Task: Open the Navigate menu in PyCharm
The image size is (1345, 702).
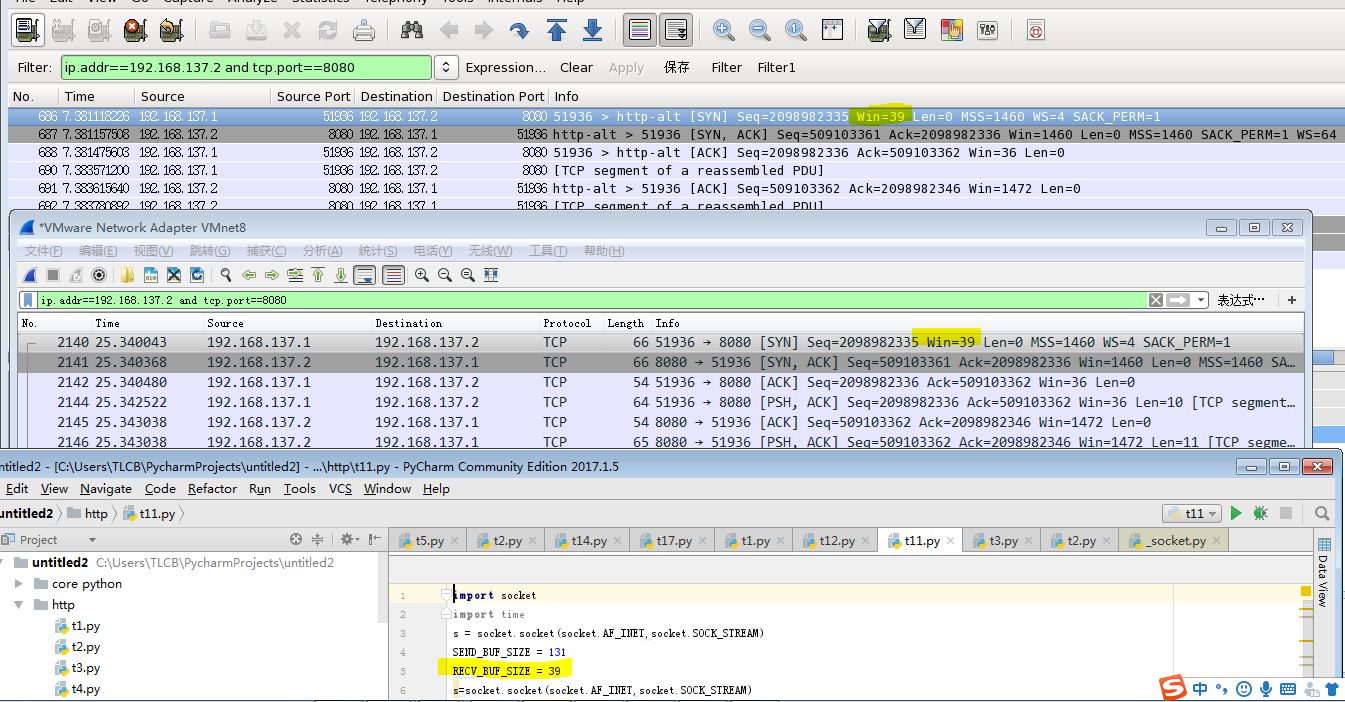Action: point(106,489)
